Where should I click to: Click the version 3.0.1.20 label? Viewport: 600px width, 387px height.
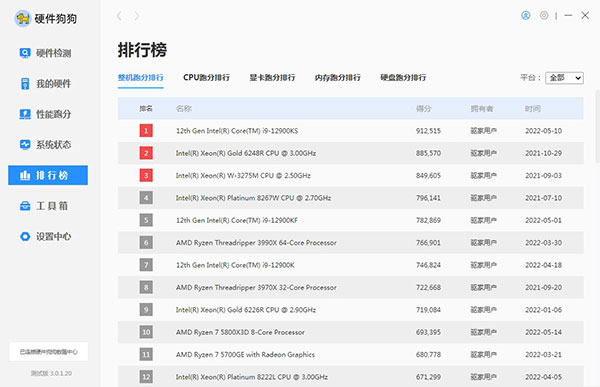(x=51, y=373)
